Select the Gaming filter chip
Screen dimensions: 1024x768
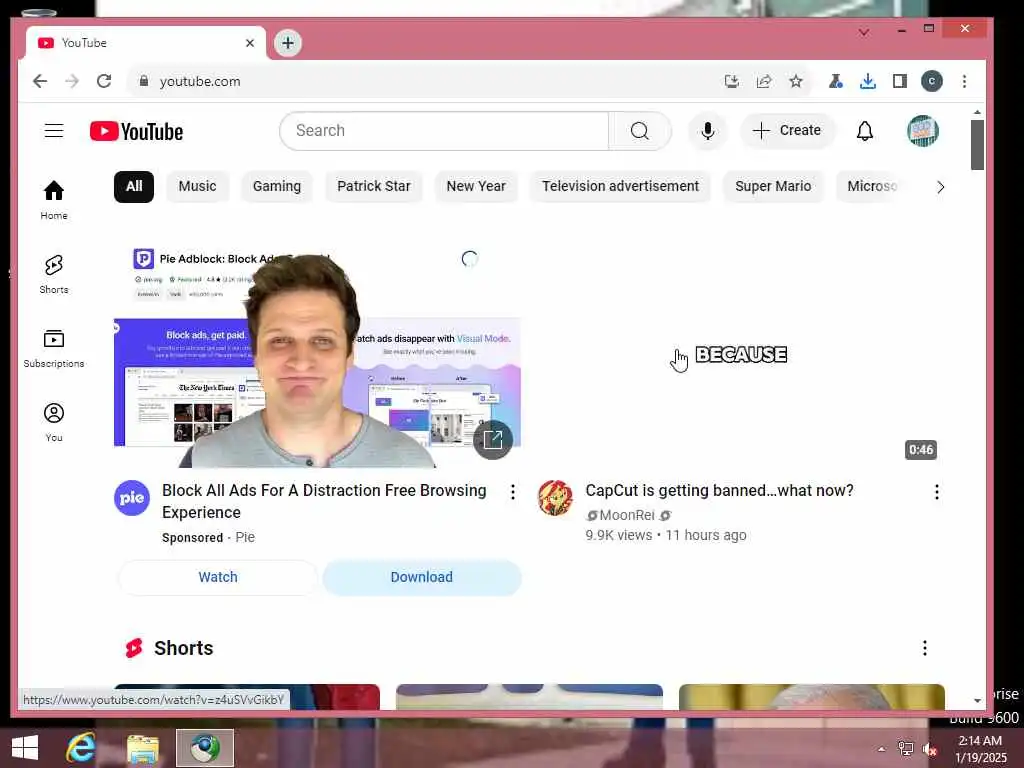277,187
